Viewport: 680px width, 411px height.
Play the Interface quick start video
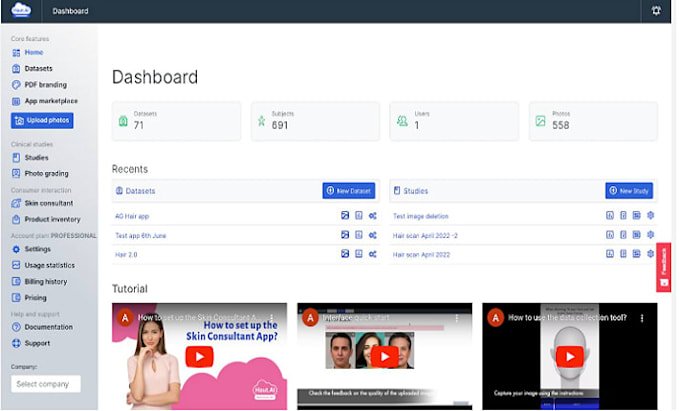pos(384,357)
